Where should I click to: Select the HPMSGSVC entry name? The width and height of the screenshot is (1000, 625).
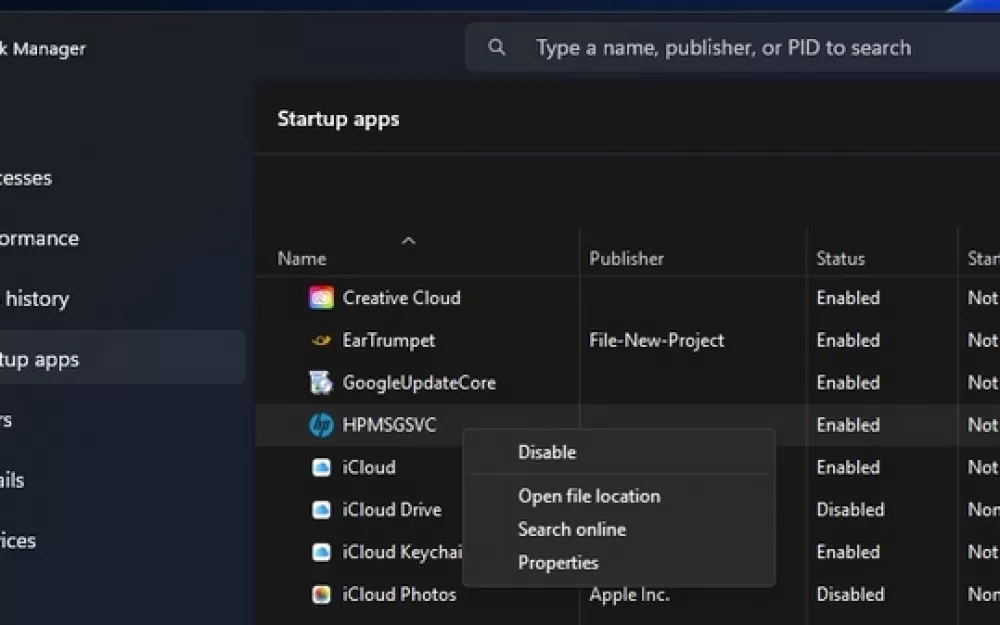(389, 425)
